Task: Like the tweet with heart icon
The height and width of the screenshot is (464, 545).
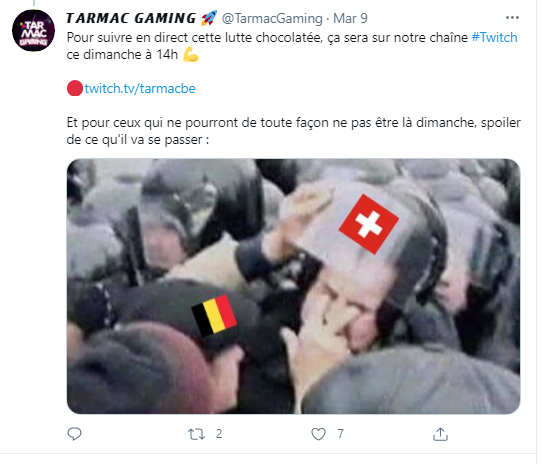Action: click(318, 434)
